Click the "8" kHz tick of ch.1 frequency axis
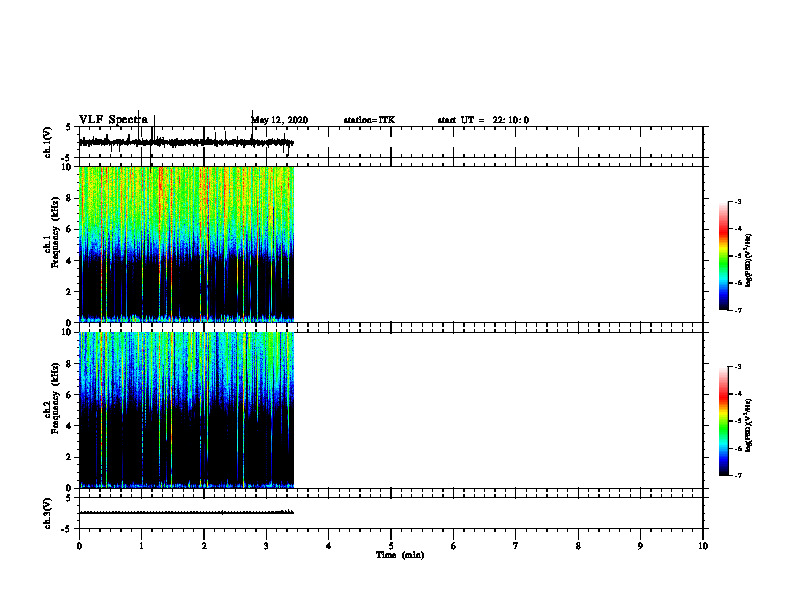 coord(69,198)
